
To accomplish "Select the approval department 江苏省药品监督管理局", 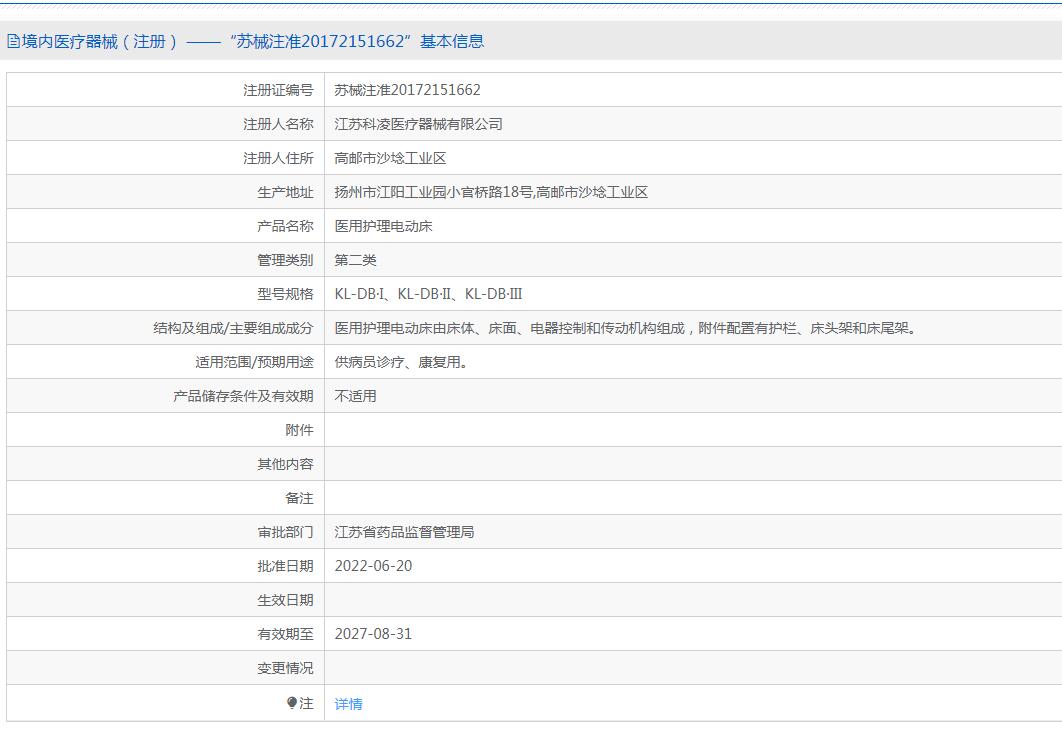I will pos(404,532).
